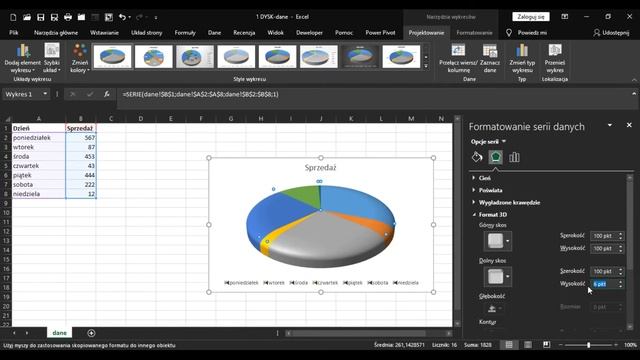
Task: Open format pane options dropdown arrow
Action: click(610, 125)
